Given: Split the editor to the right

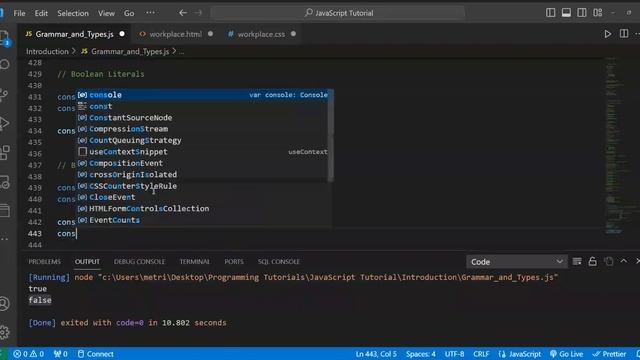Looking at the screenshot, I should coord(624,34).
